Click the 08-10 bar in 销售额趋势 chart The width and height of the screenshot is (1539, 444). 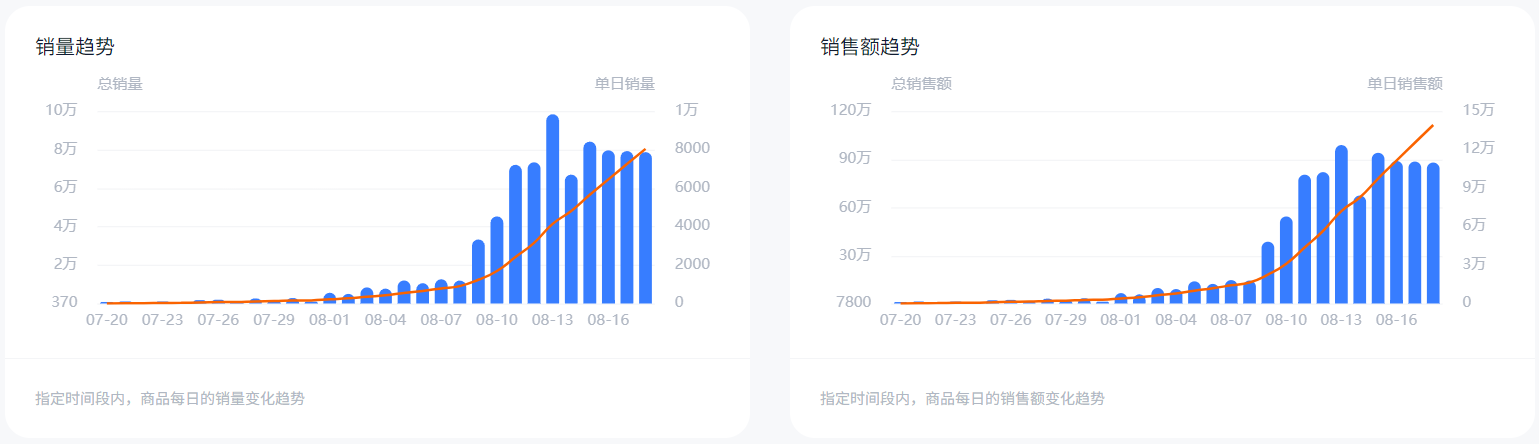[x=1286, y=260]
